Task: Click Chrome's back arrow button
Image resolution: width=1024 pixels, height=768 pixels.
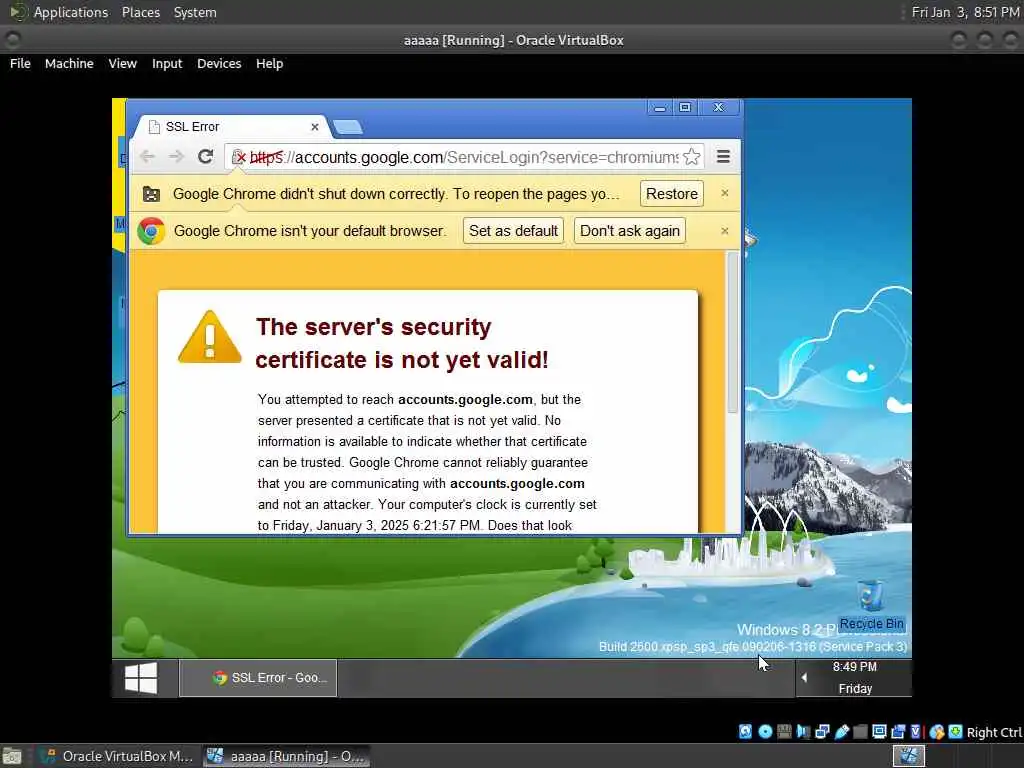Action: [148, 157]
